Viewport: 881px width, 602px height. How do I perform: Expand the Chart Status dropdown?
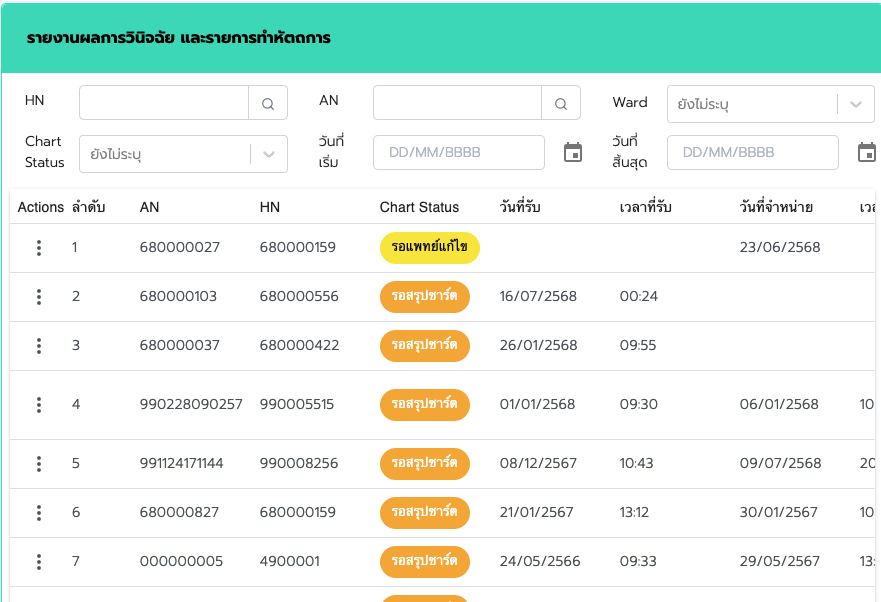point(268,154)
